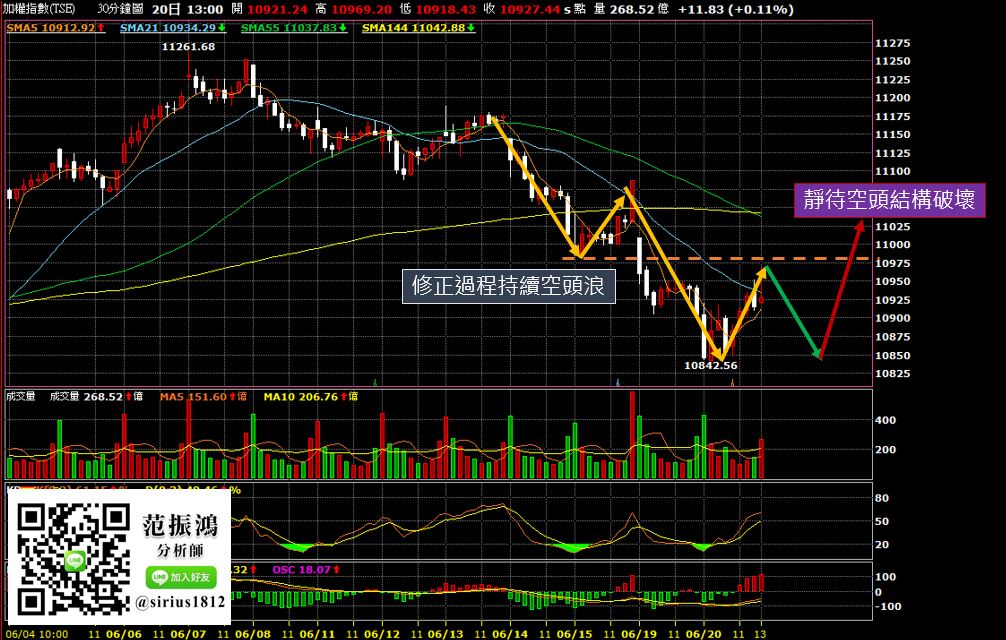The width and height of the screenshot is (1006, 640).
Task: Click the 11100 price axis label
Action: (x=892, y=172)
